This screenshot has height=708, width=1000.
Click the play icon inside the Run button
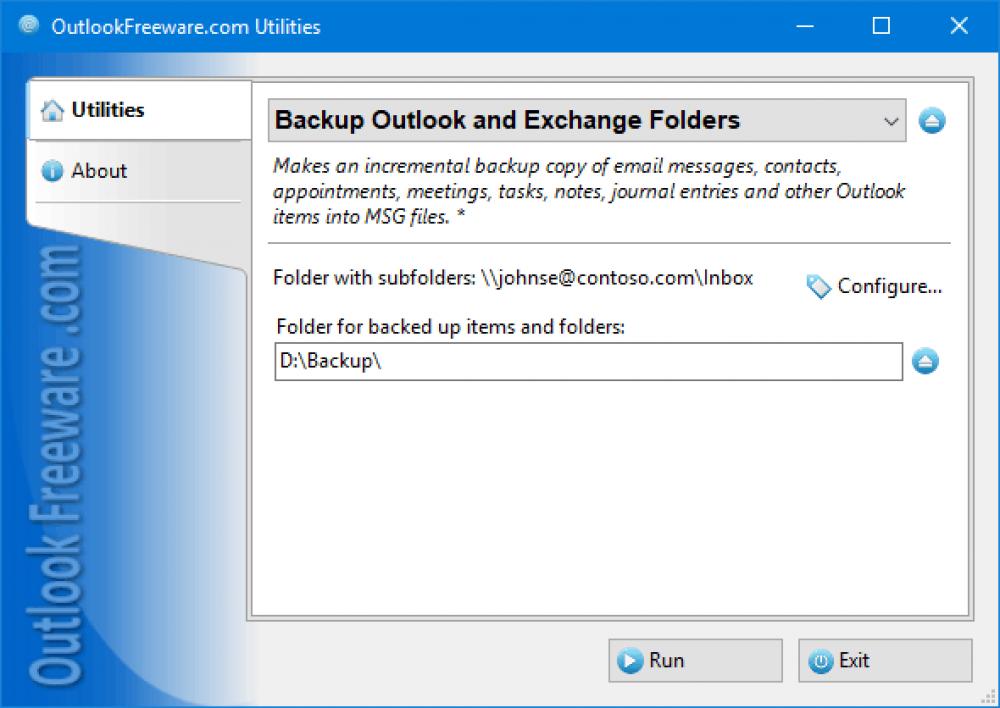(x=630, y=660)
